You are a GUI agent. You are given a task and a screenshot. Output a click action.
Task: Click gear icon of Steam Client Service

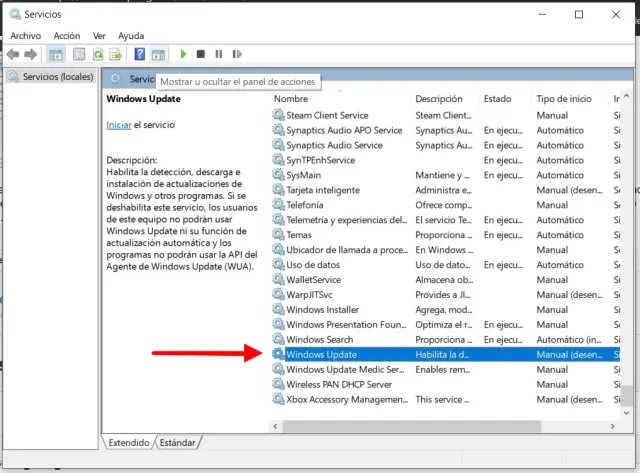278,115
